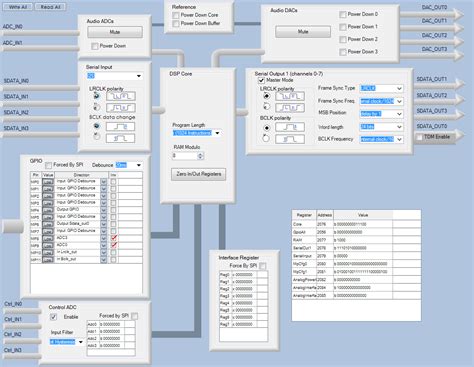This screenshot has width=474, height=367.
Task: Select second LRCLK polarity radio in Serial Output 1
Action: coord(266,107)
